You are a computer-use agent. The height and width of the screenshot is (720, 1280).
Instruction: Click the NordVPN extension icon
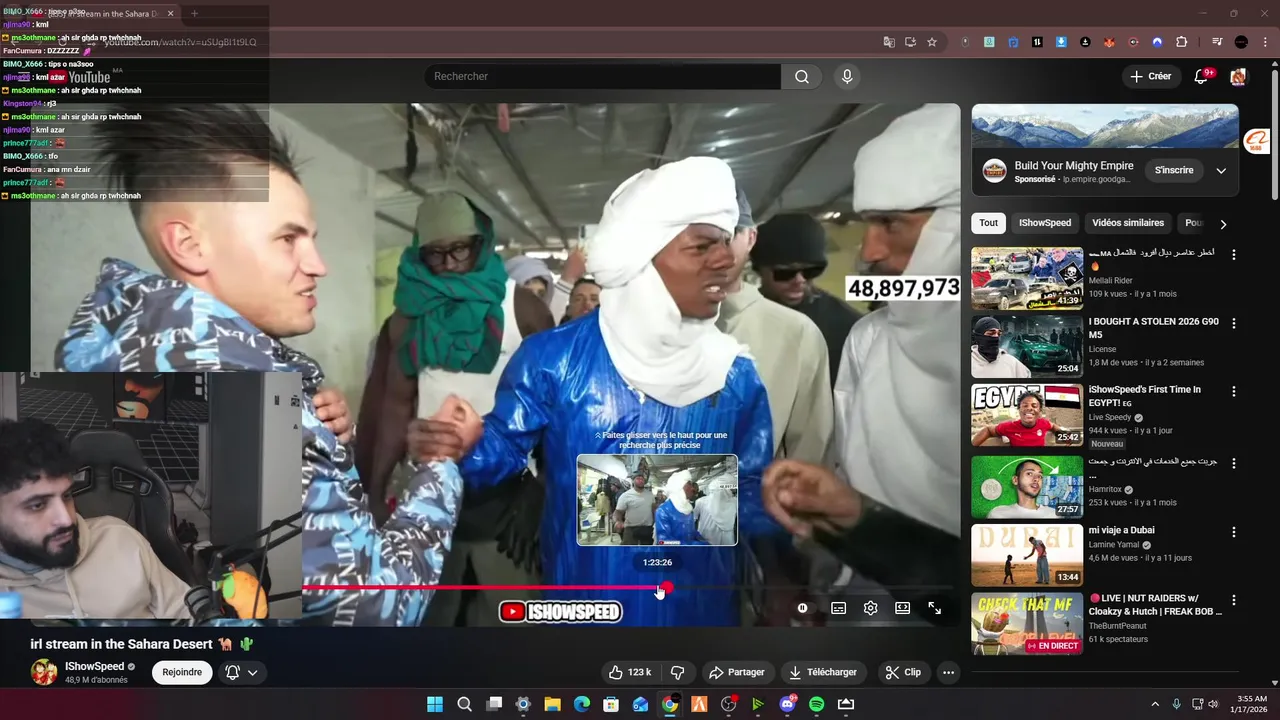click(x=1157, y=42)
